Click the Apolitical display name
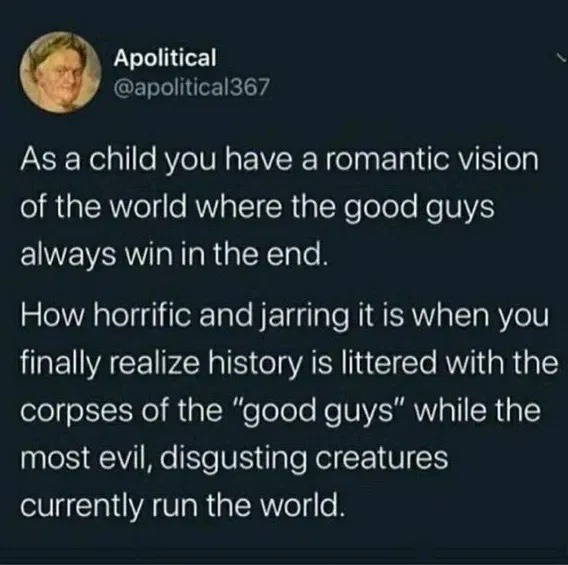 165,58
